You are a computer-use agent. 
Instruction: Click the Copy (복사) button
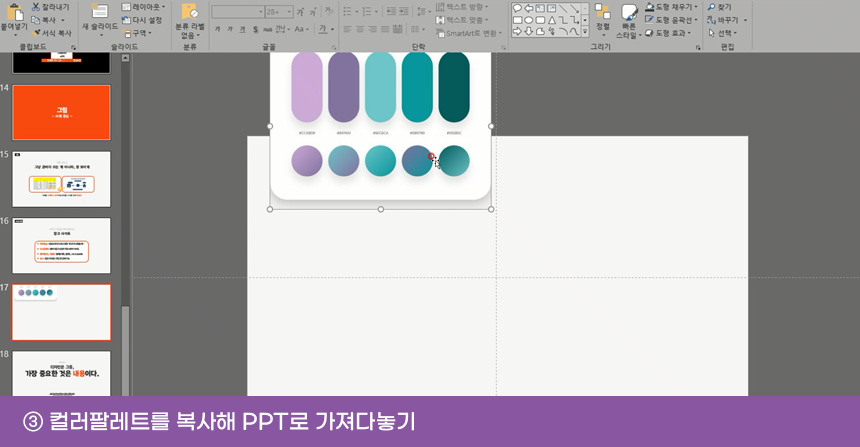point(44,20)
